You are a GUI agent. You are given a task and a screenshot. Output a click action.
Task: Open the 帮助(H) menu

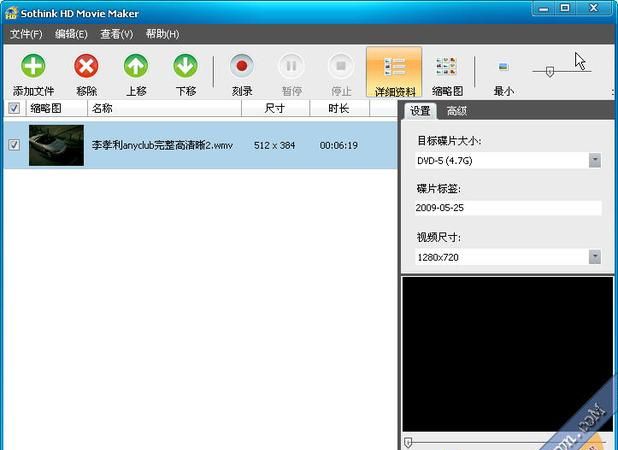click(x=162, y=34)
